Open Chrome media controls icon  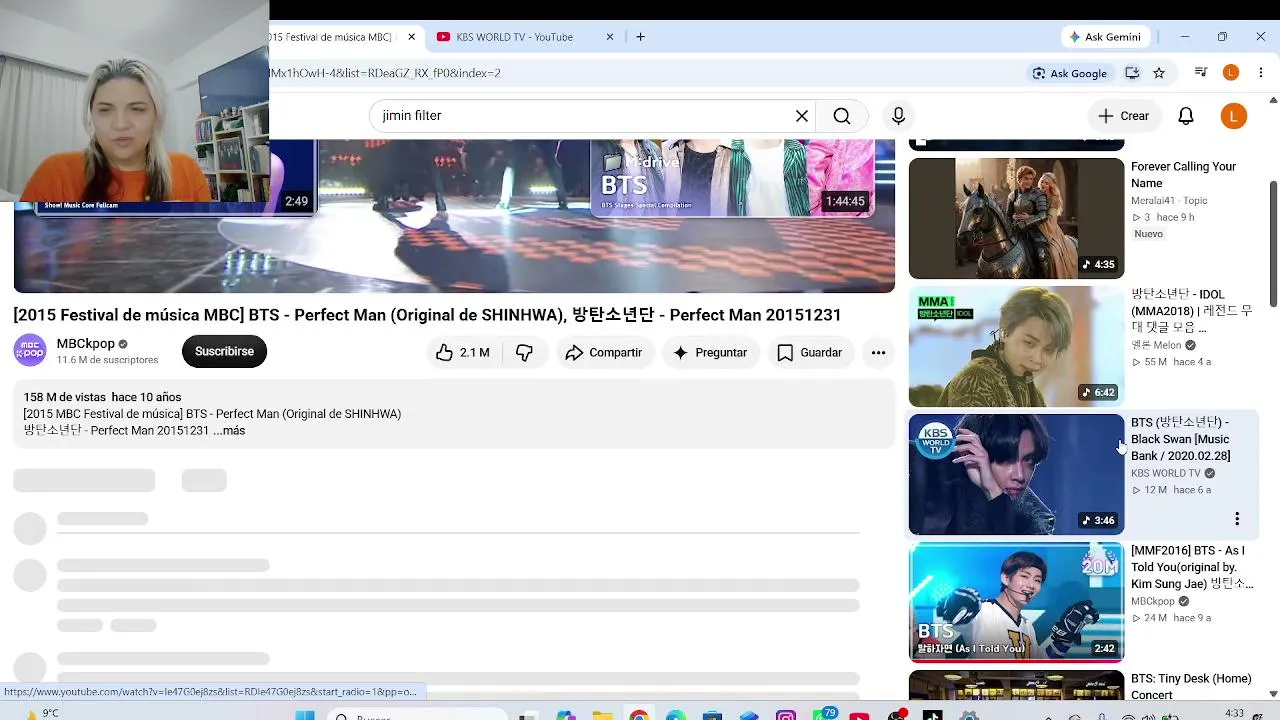pos(1201,73)
